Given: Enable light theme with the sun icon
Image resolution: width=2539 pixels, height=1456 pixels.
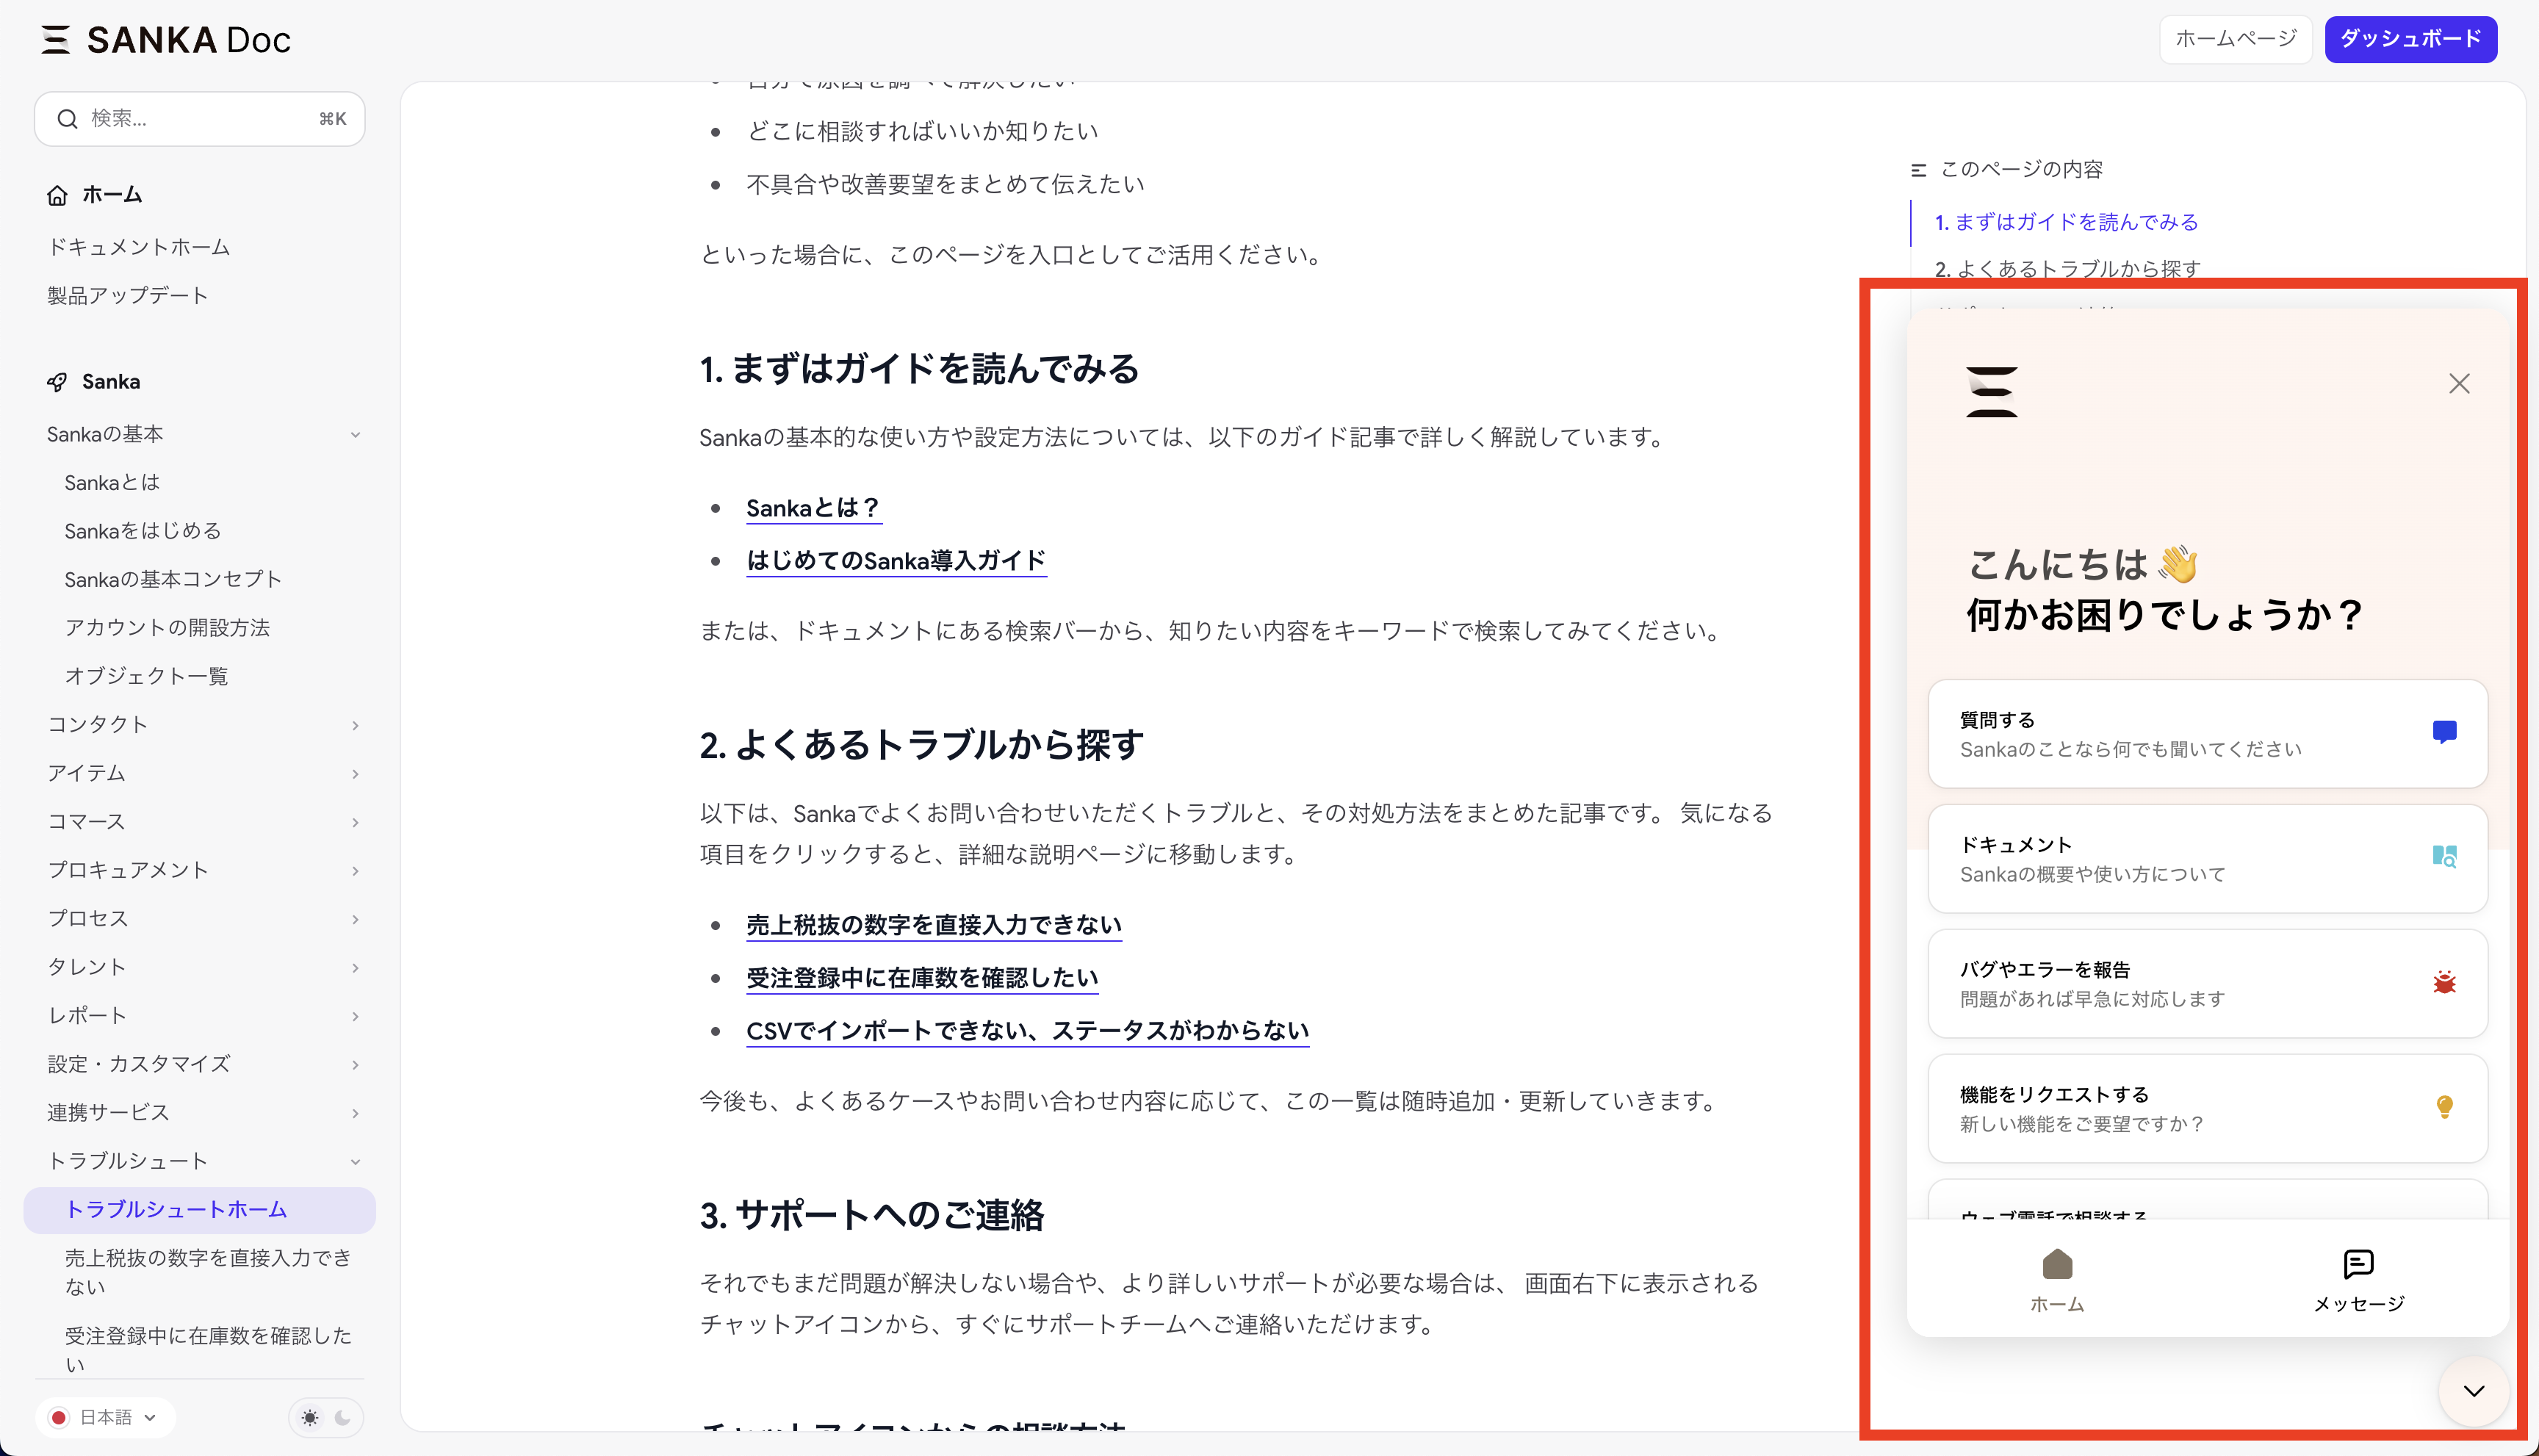Looking at the screenshot, I should [x=310, y=1417].
